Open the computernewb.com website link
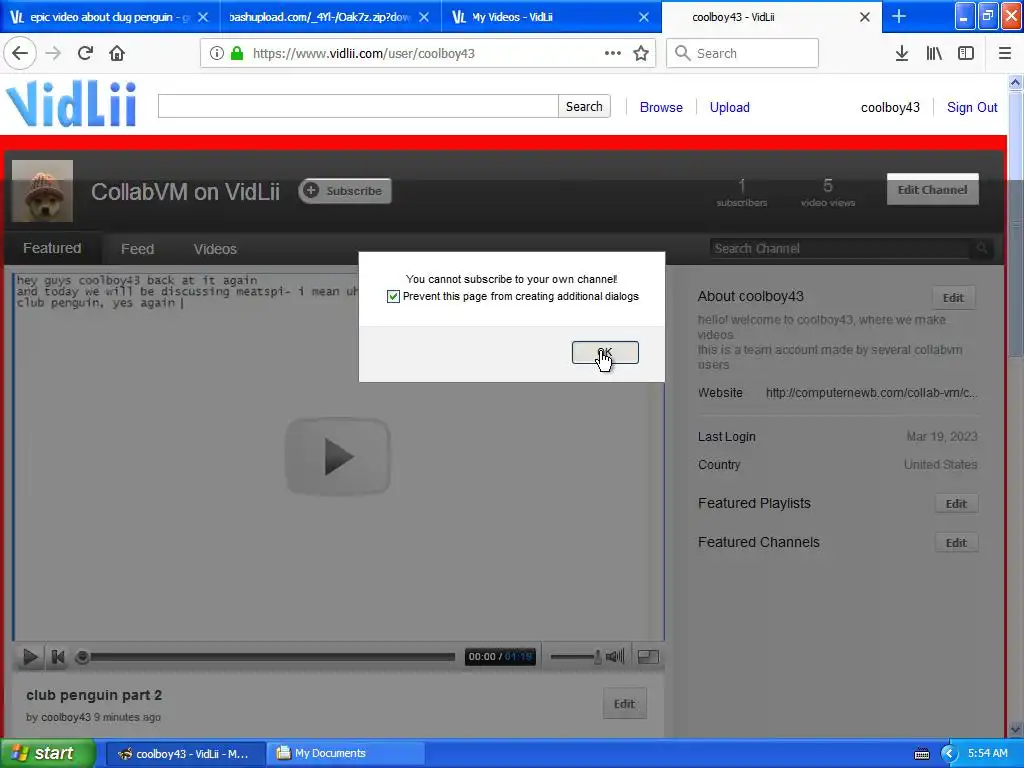The width and height of the screenshot is (1024, 768). click(x=871, y=392)
